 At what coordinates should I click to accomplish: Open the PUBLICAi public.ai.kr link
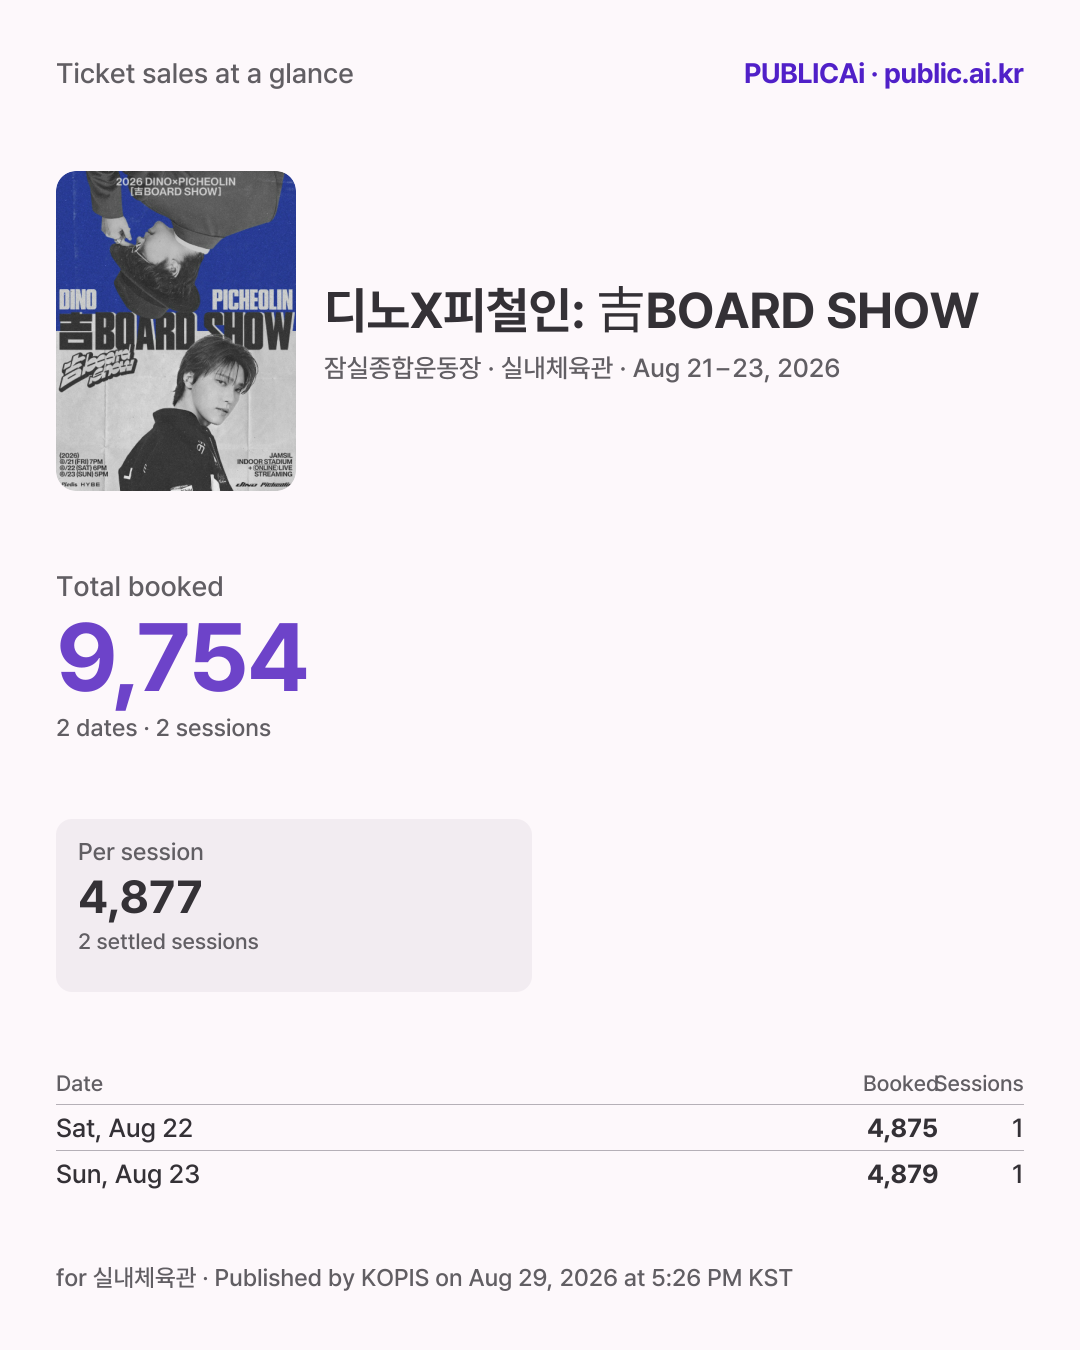(x=883, y=74)
